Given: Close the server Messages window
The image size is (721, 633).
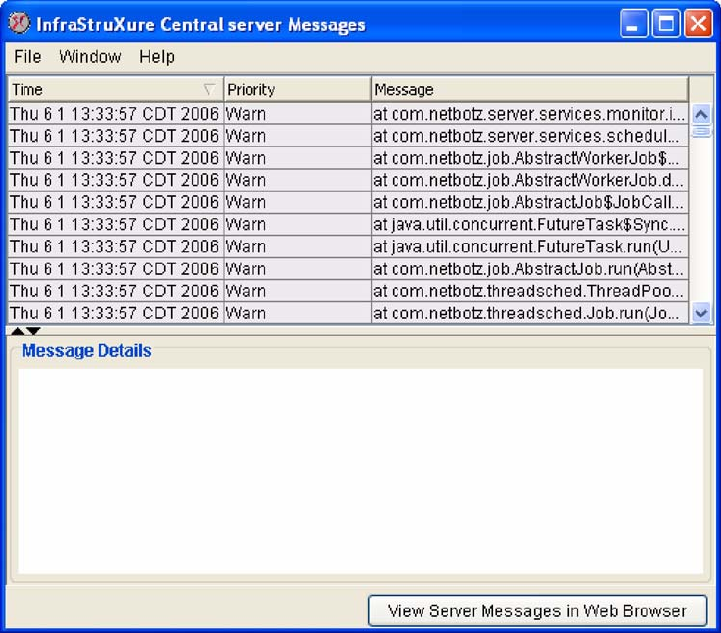Looking at the screenshot, I should (x=698, y=23).
